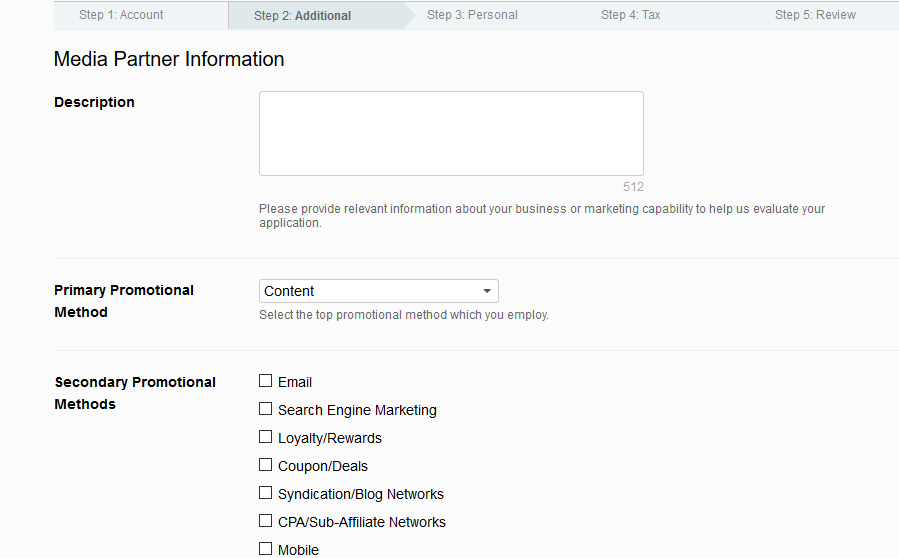The width and height of the screenshot is (899, 558).
Task: Open the Primary Promotional Method dropdown
Action: tap(378, 291)
